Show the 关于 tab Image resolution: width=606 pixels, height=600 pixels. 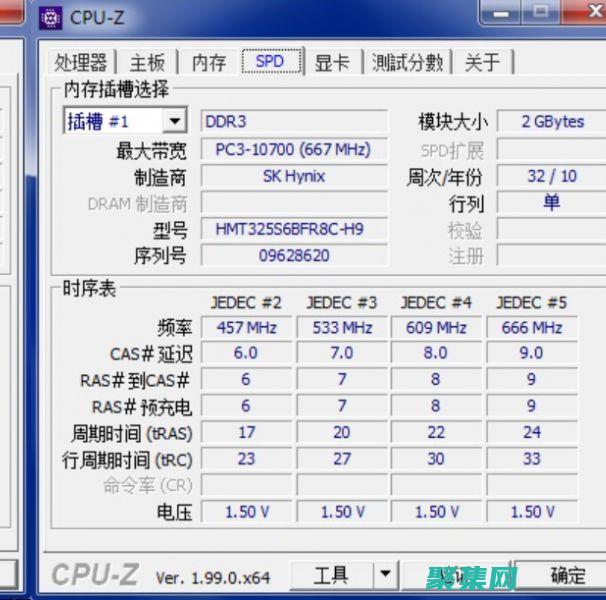(482, 62)
